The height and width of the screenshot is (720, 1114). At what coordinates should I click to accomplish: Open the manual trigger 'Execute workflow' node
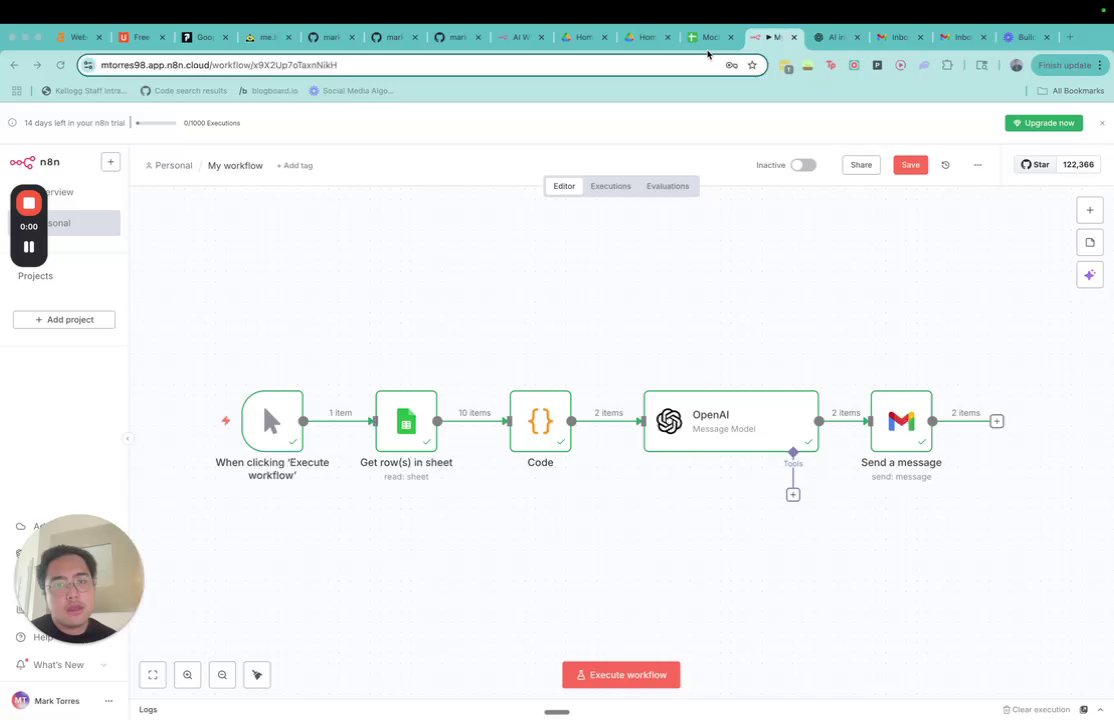pos(272,421)
